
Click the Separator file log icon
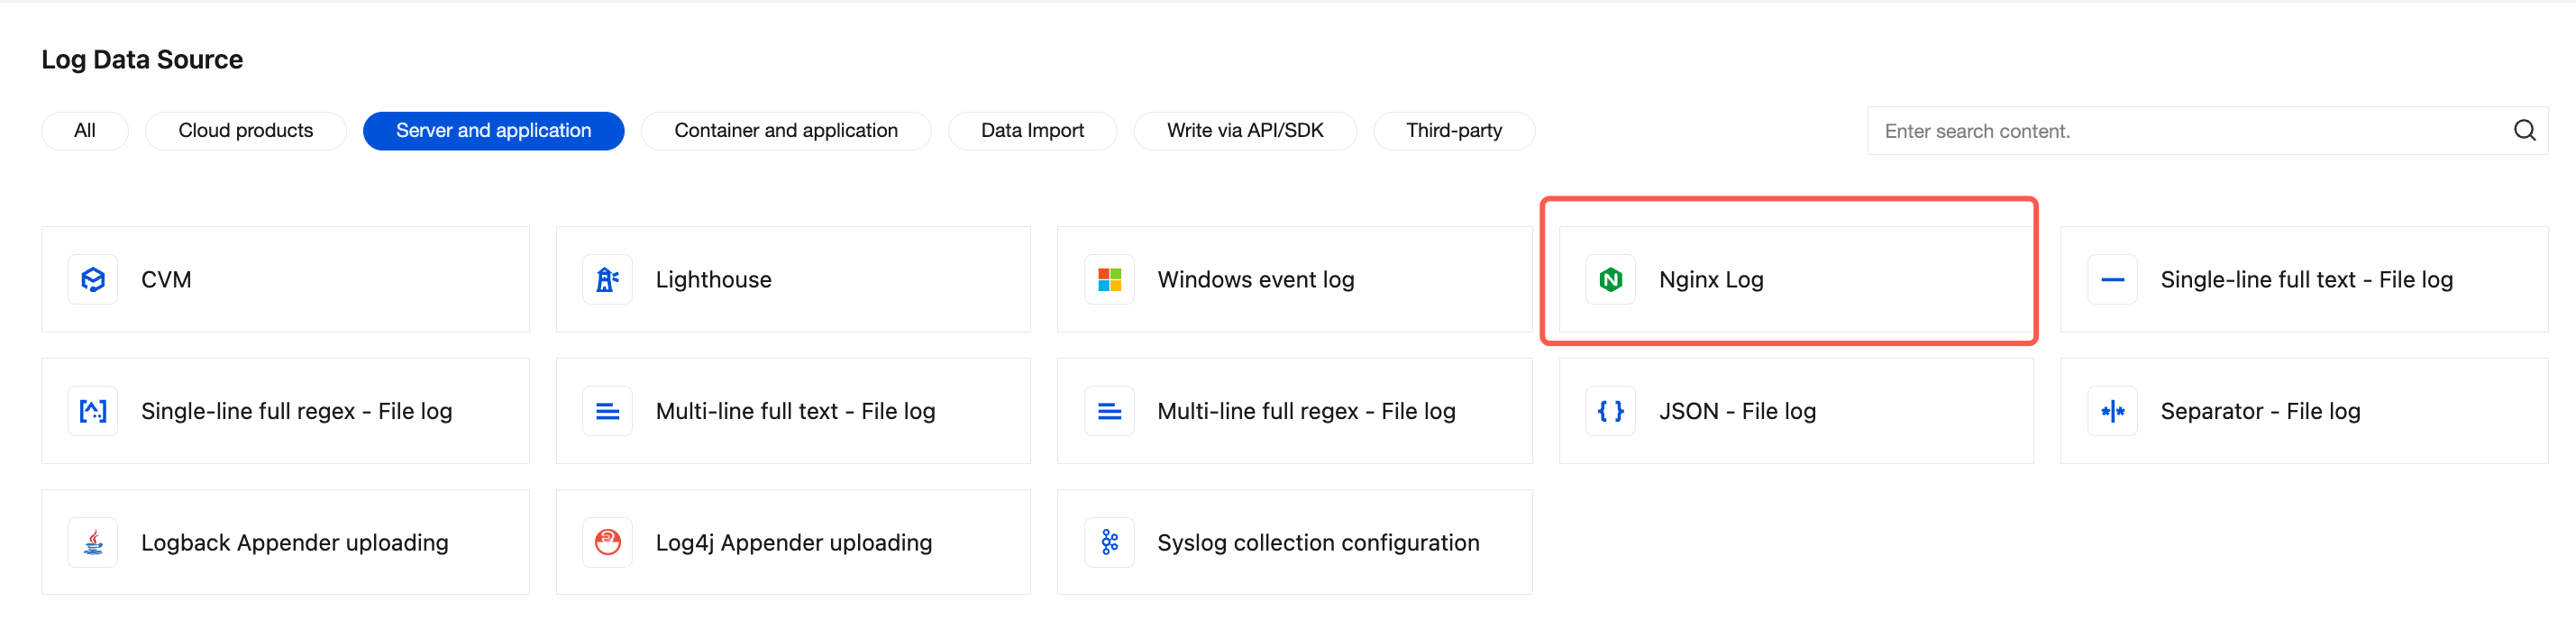[2112, 411]
